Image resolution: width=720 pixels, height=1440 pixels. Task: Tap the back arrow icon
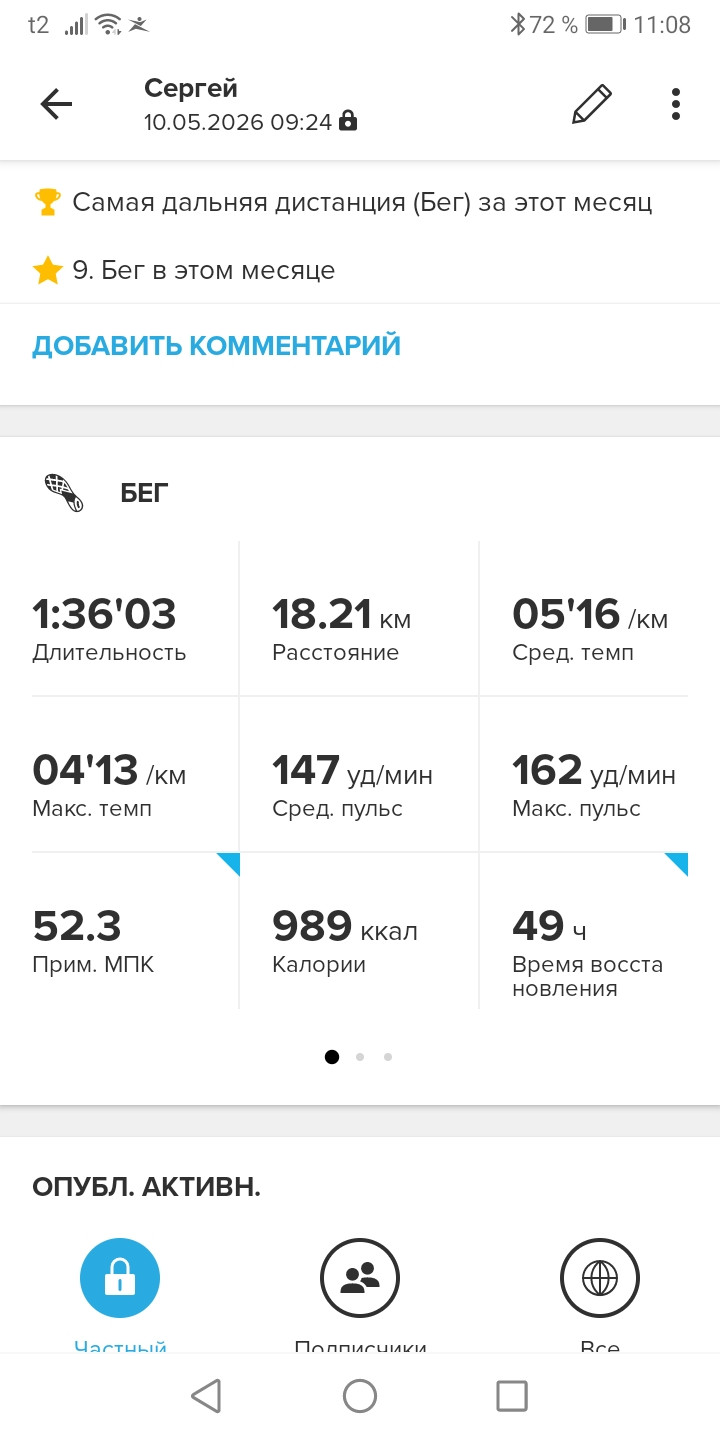point(56,104)
